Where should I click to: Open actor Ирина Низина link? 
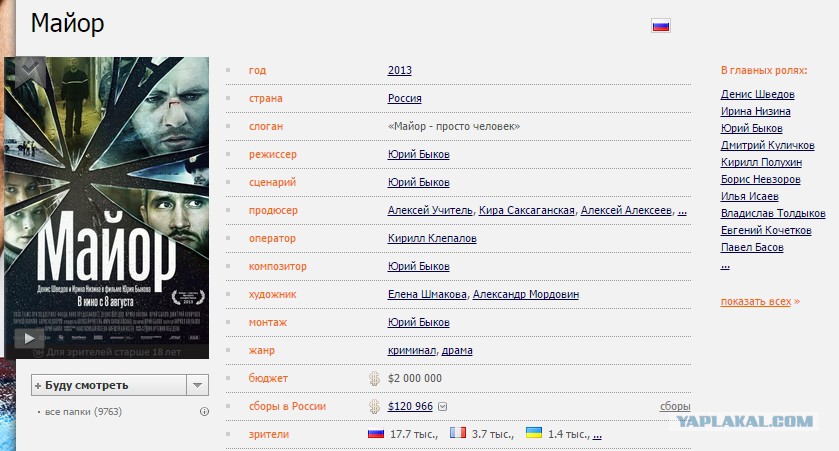[755, 111]
